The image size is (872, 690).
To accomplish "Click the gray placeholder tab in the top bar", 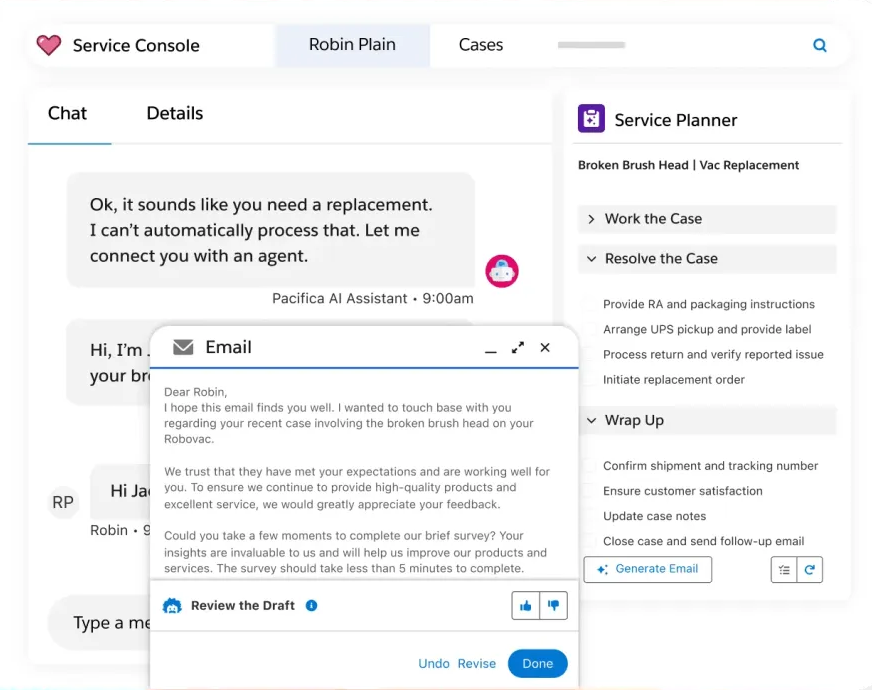I will click(x=591, y=45).
